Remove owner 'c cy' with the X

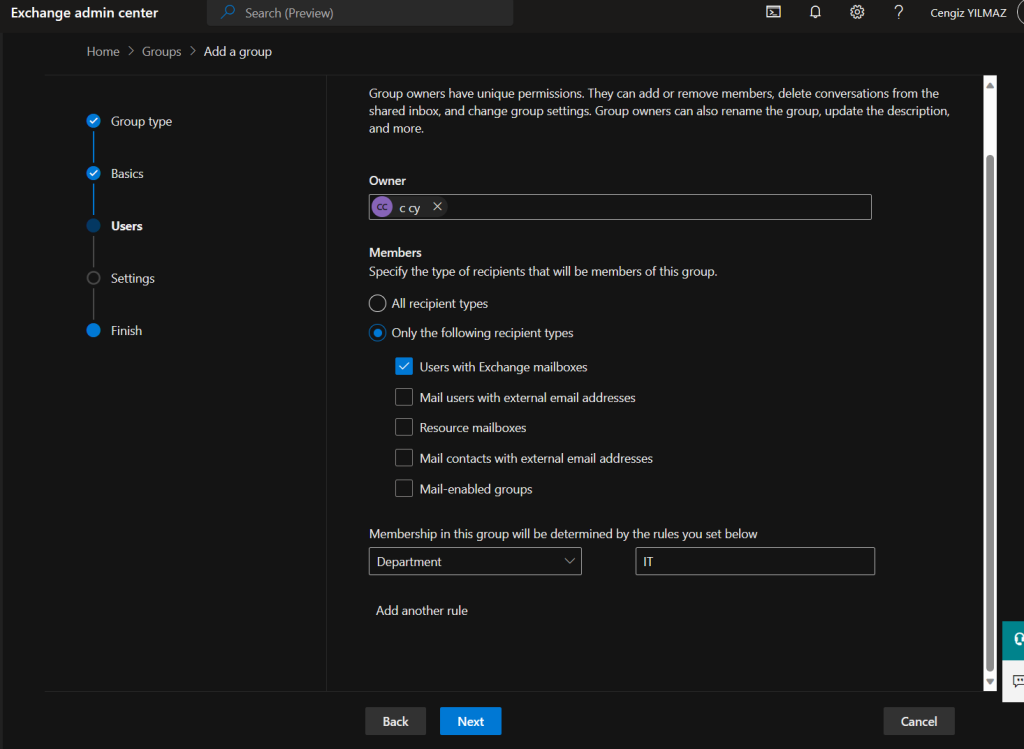tap(437, 207)
